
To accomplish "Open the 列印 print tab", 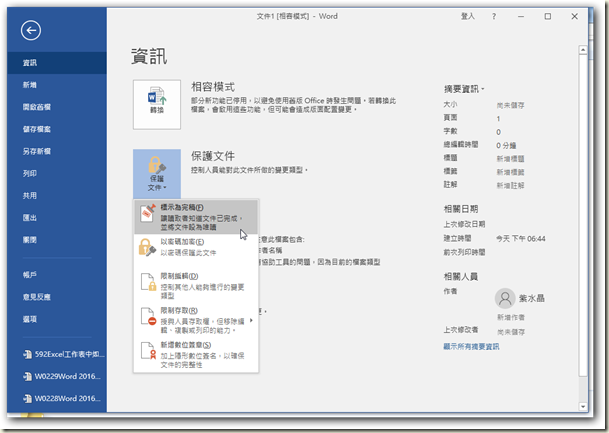I will tap(57, 174).
